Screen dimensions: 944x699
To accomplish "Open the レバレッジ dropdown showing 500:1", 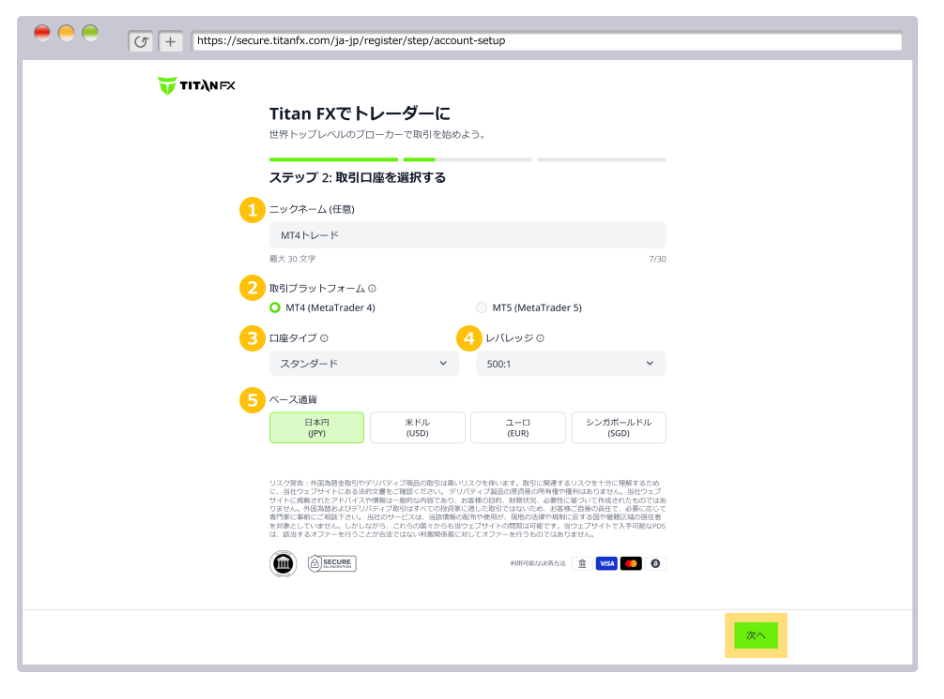I will click(x=571, y=364).
